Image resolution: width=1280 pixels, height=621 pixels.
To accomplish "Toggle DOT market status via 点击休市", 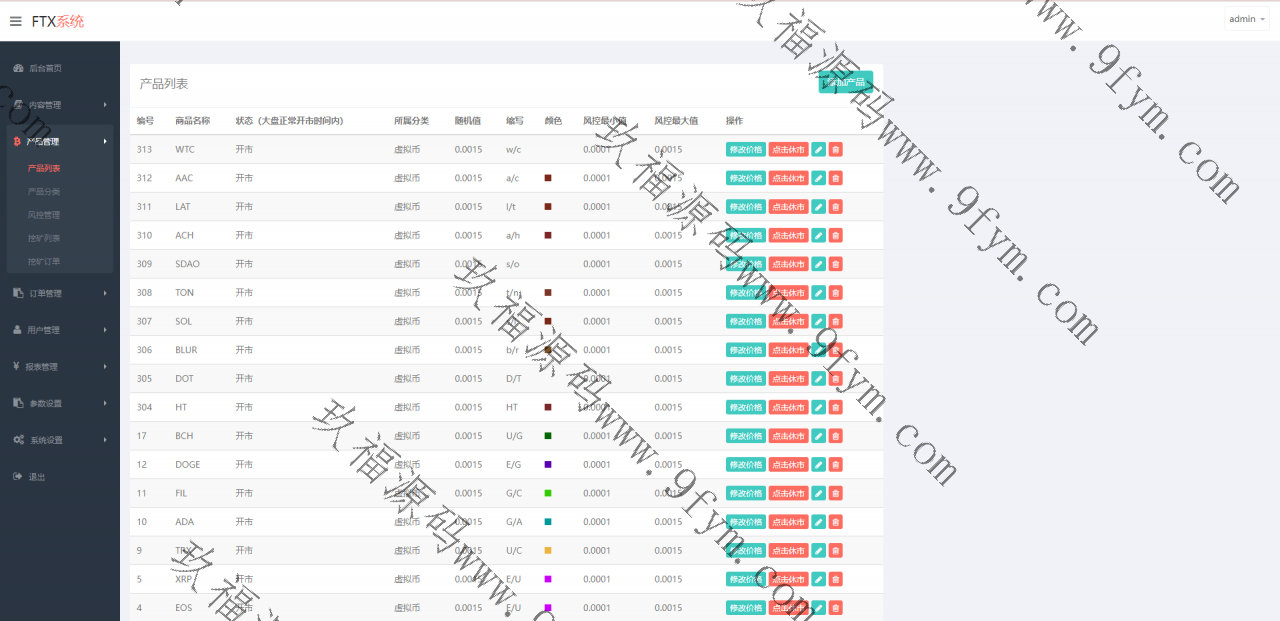I will coord(789,379).
